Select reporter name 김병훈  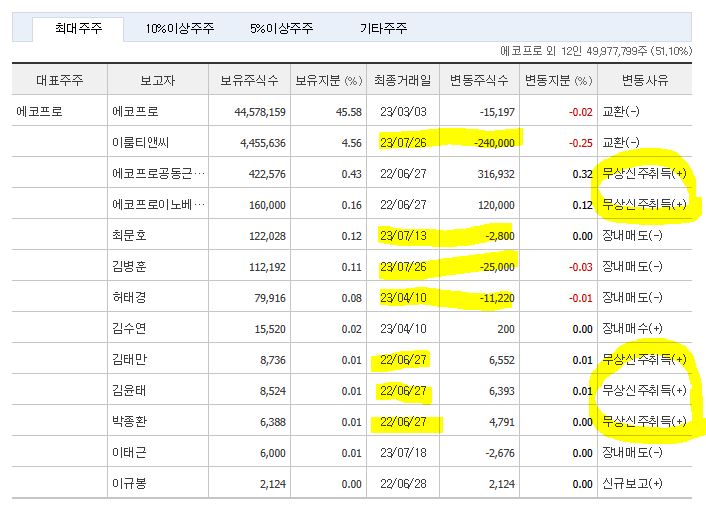pos(129,266)
